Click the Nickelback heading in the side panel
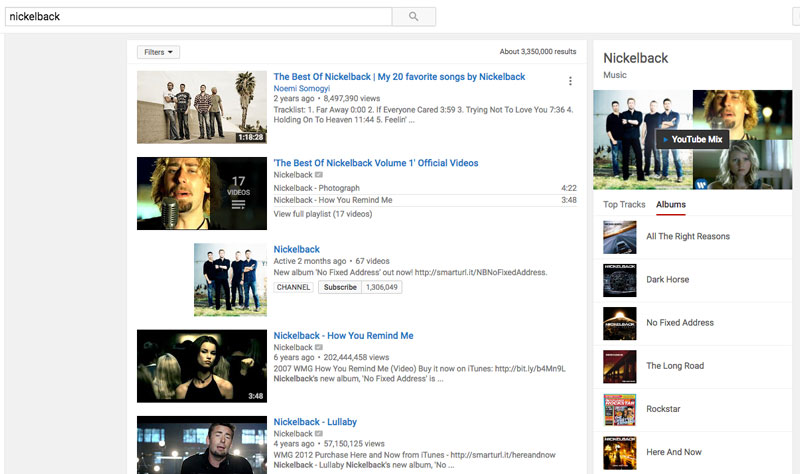Image resolution: width=800 pixels, height=474 pixels. point(635,58)
